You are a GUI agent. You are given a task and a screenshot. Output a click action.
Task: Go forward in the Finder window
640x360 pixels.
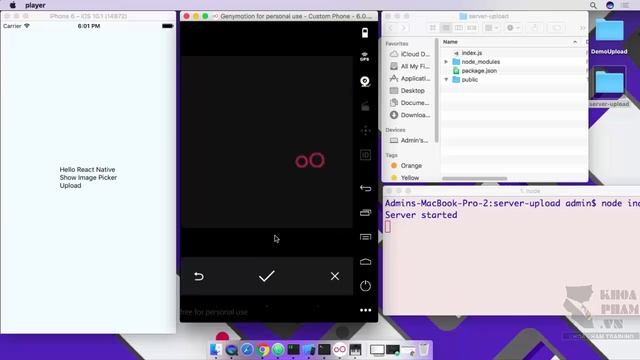click(x=403, y=28)
